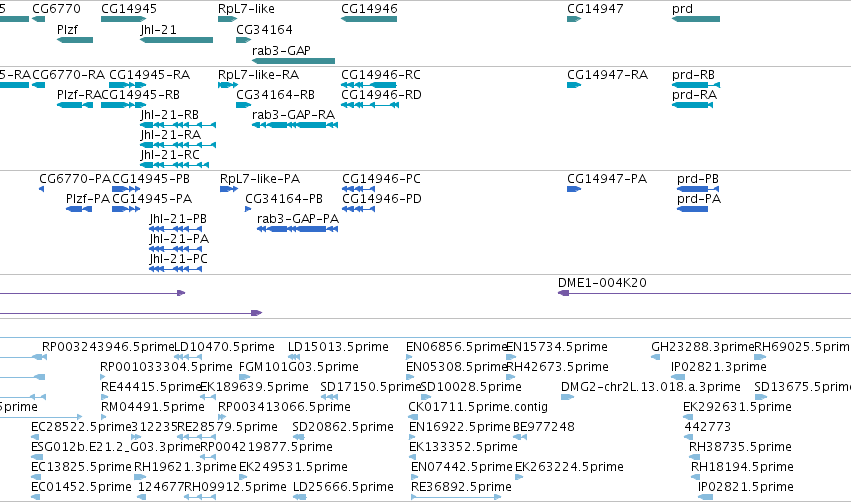This screenshot has width=851, height=502.
Task: Select the IP02821.5prime EST
Action: click(746, 487)
